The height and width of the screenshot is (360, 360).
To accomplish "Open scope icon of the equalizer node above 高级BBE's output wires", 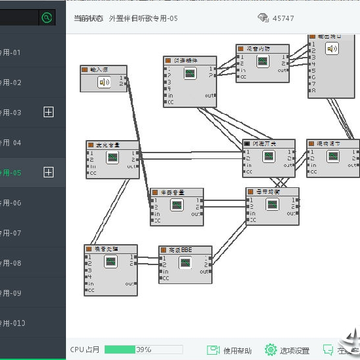I will [272, 204].
